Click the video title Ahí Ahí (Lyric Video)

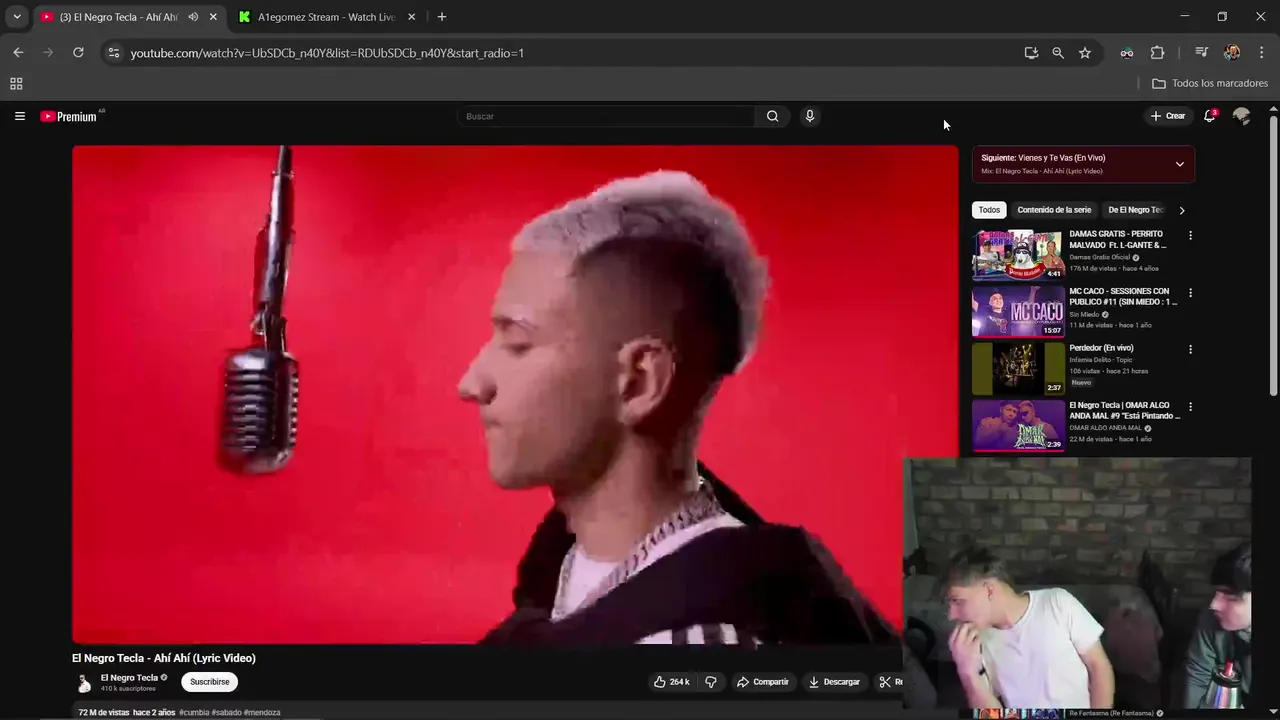[164, 658]
